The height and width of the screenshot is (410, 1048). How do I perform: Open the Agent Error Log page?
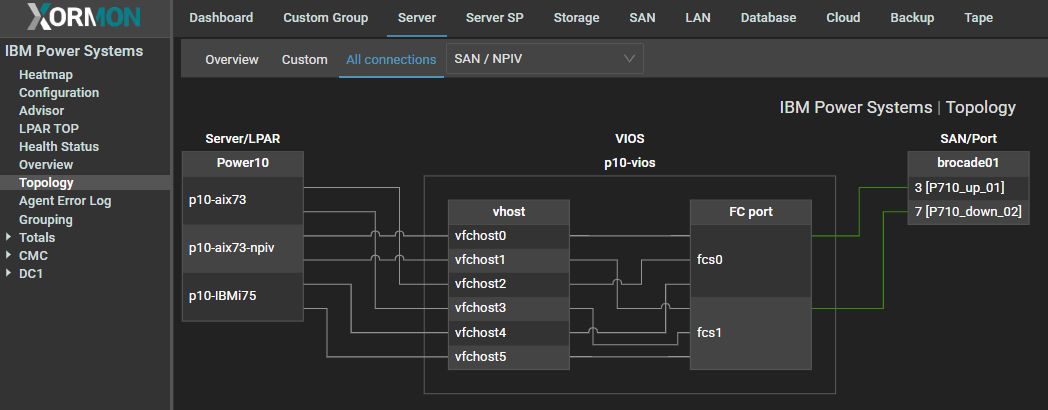pos(65,201)
